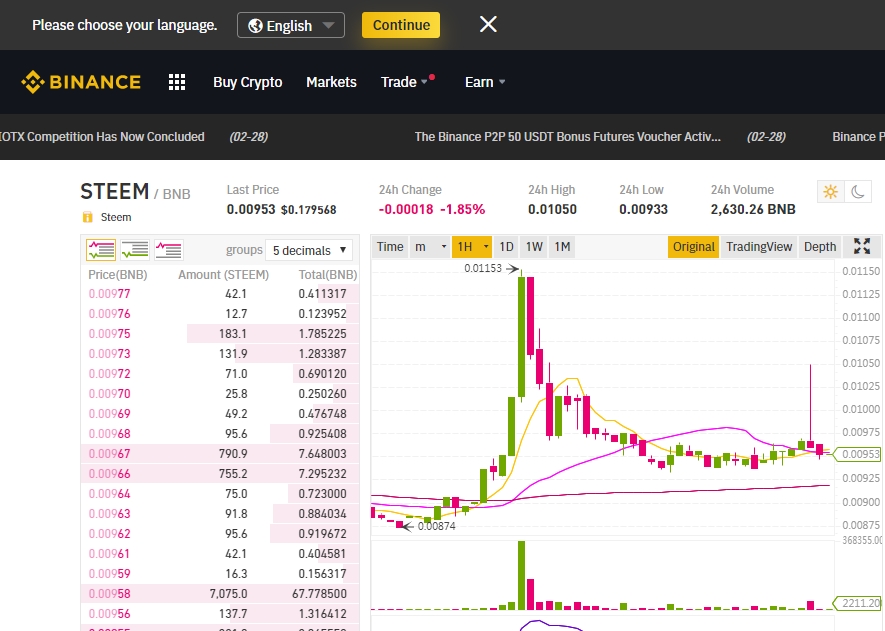Click the Binance logo
885x631 pixels.
point(81,82)
